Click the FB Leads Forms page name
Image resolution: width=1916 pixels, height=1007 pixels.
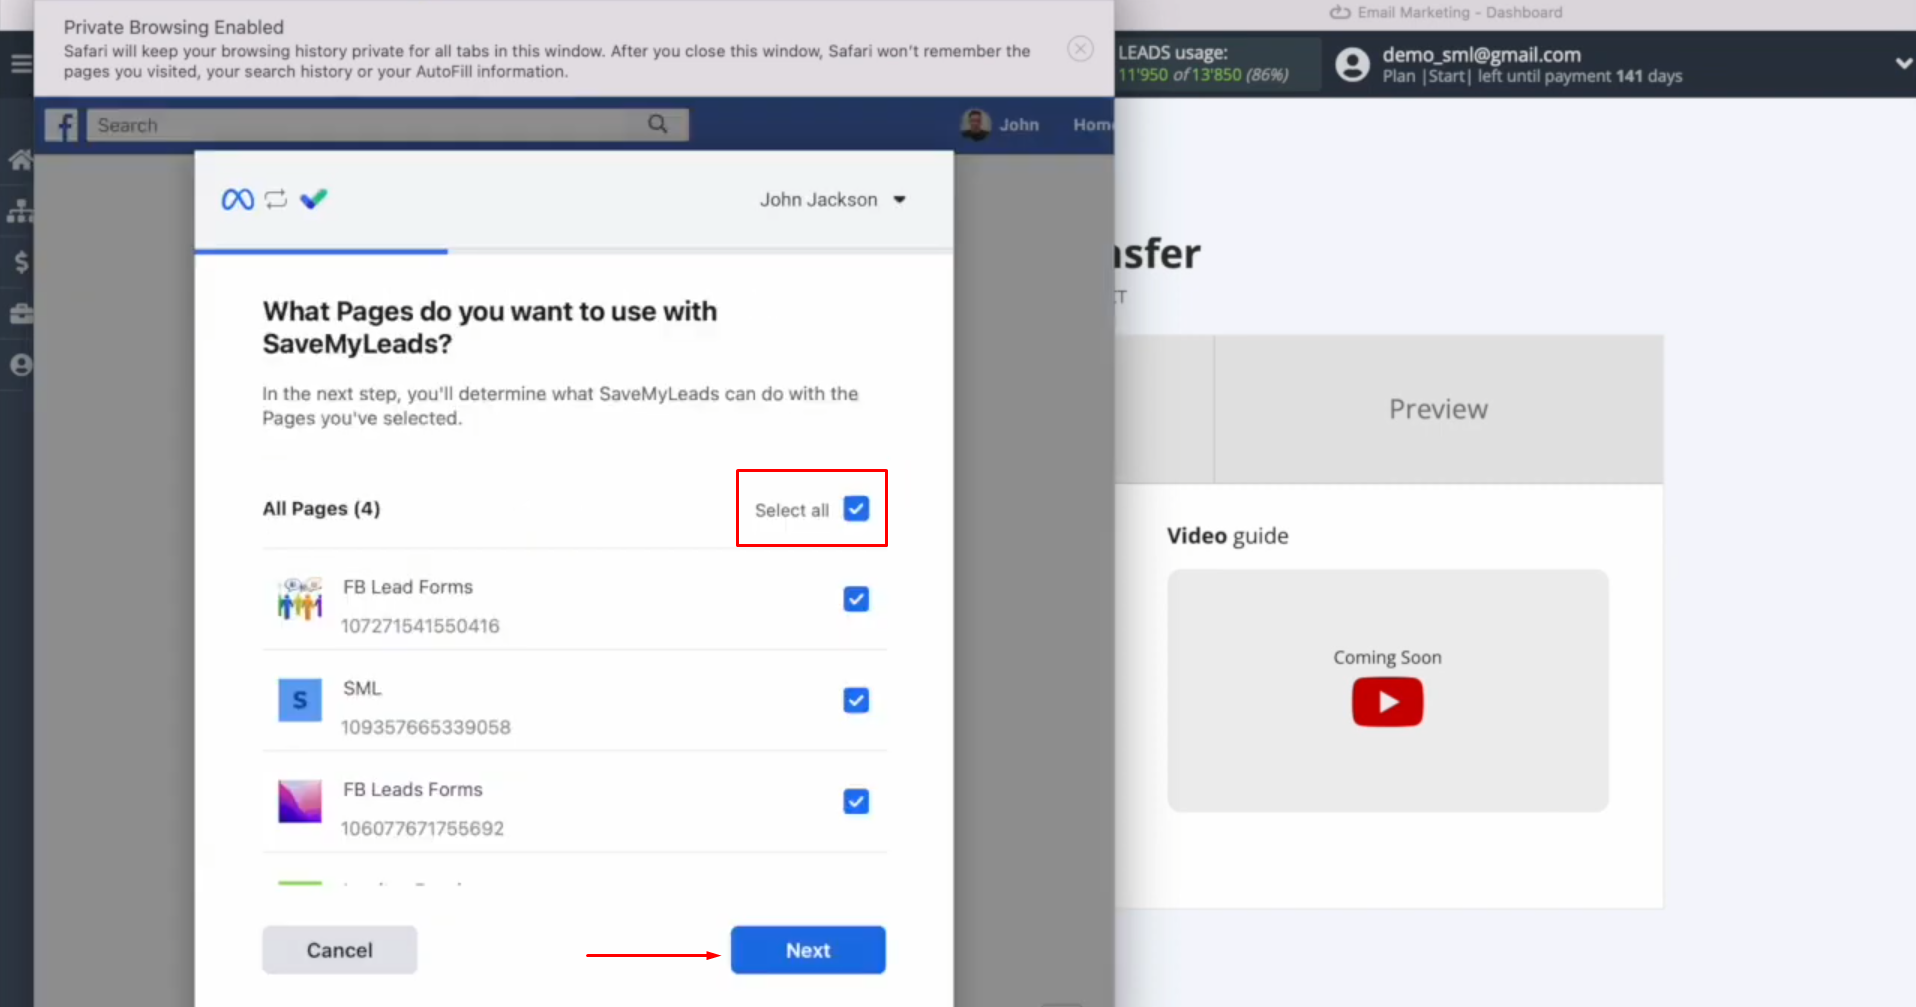tap(413, 790)
